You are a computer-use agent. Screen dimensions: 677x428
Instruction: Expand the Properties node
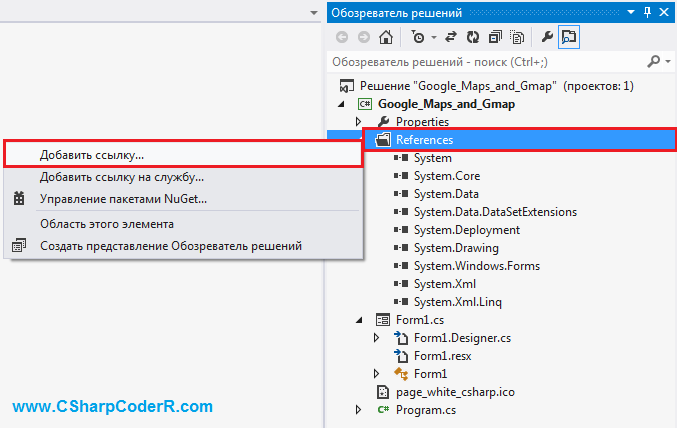click(358, 122)
